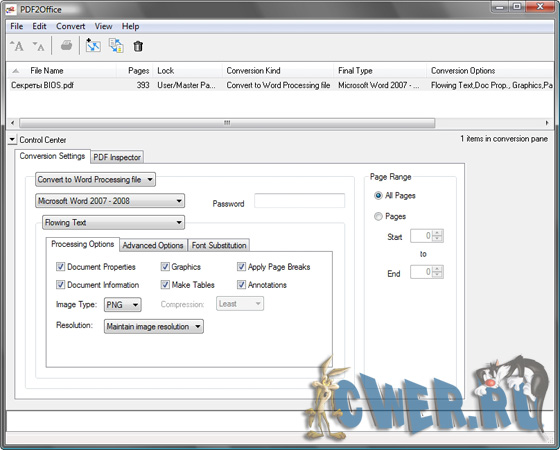Select the Pages radio button
Screen dimensions: 560x450
(x=378, y=216)
